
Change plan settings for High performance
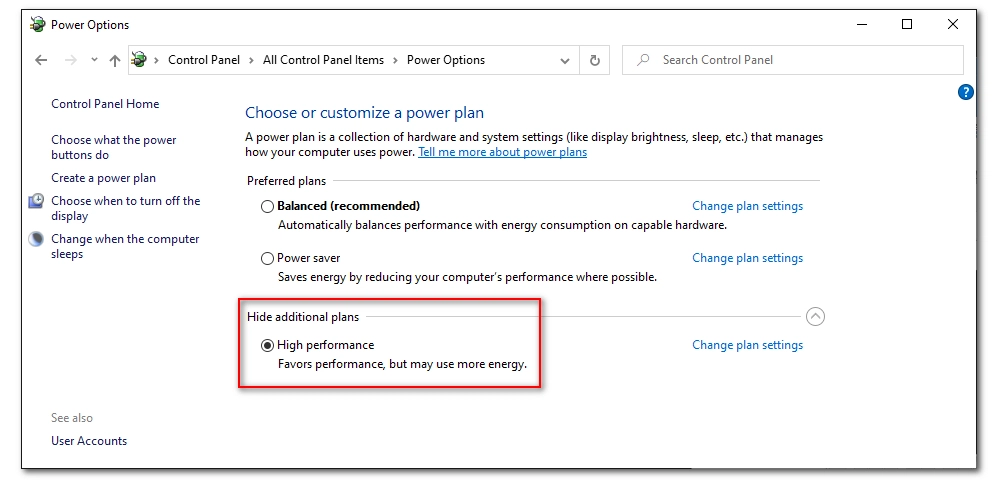tap(747, 345)
